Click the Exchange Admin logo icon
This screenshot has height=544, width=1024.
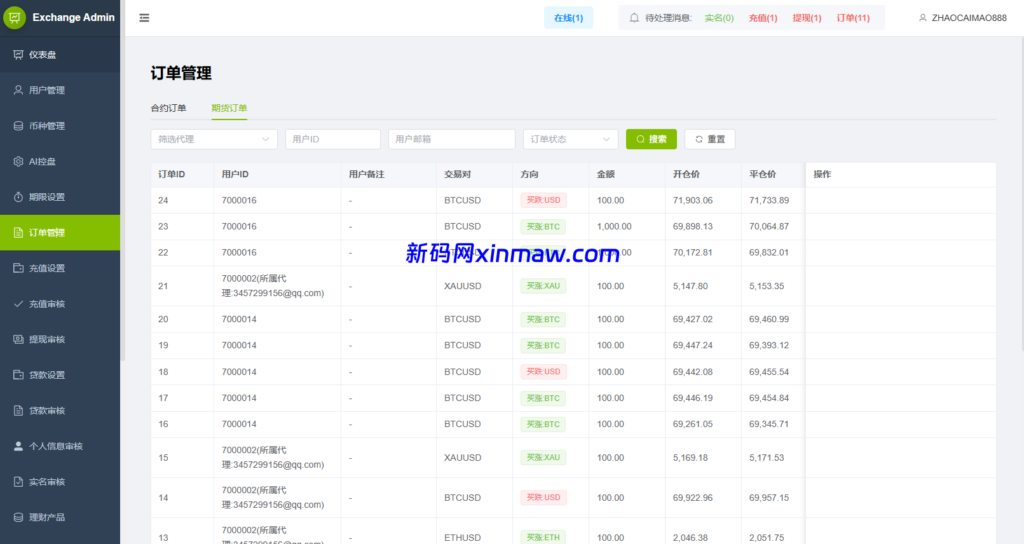(x=14, y=18)
